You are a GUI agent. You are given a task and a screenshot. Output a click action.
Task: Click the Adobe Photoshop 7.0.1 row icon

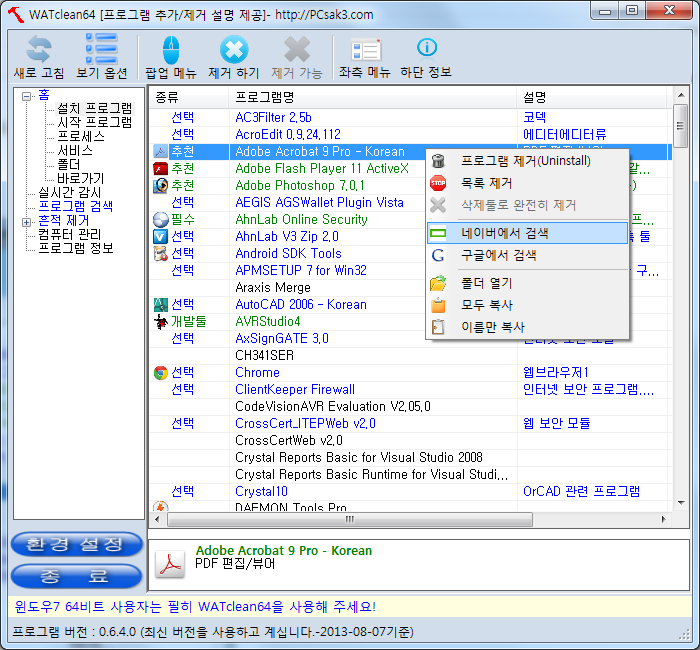(x=160, y=186)
